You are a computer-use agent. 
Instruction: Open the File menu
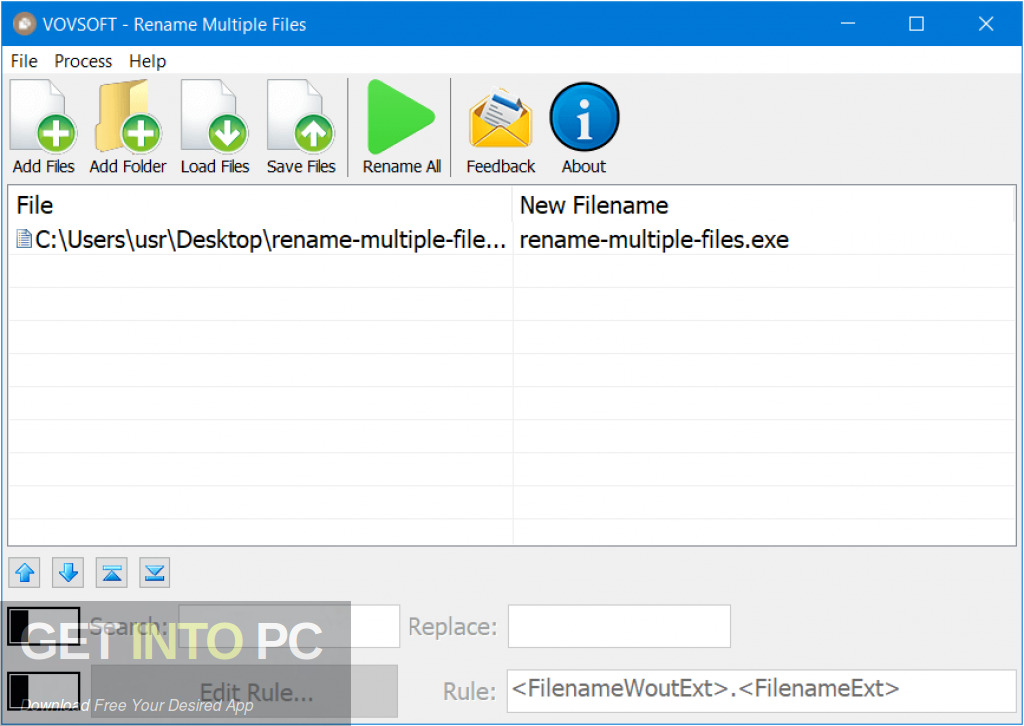coord(24,61)
